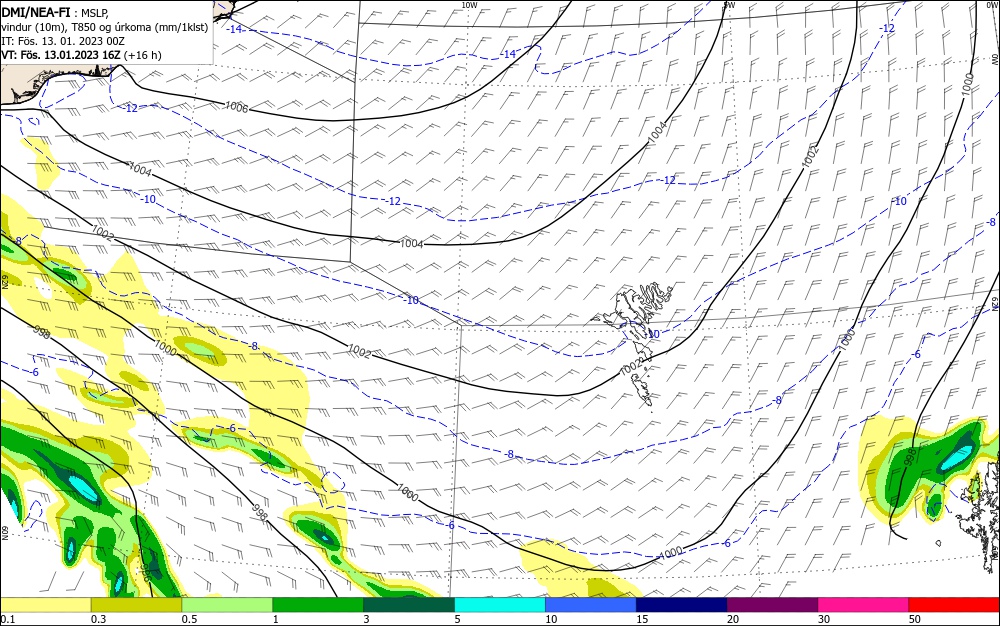Click the olive 0.3–0.5 legend swatch
Screen dimensions: 1000x626
coord(136,605)
